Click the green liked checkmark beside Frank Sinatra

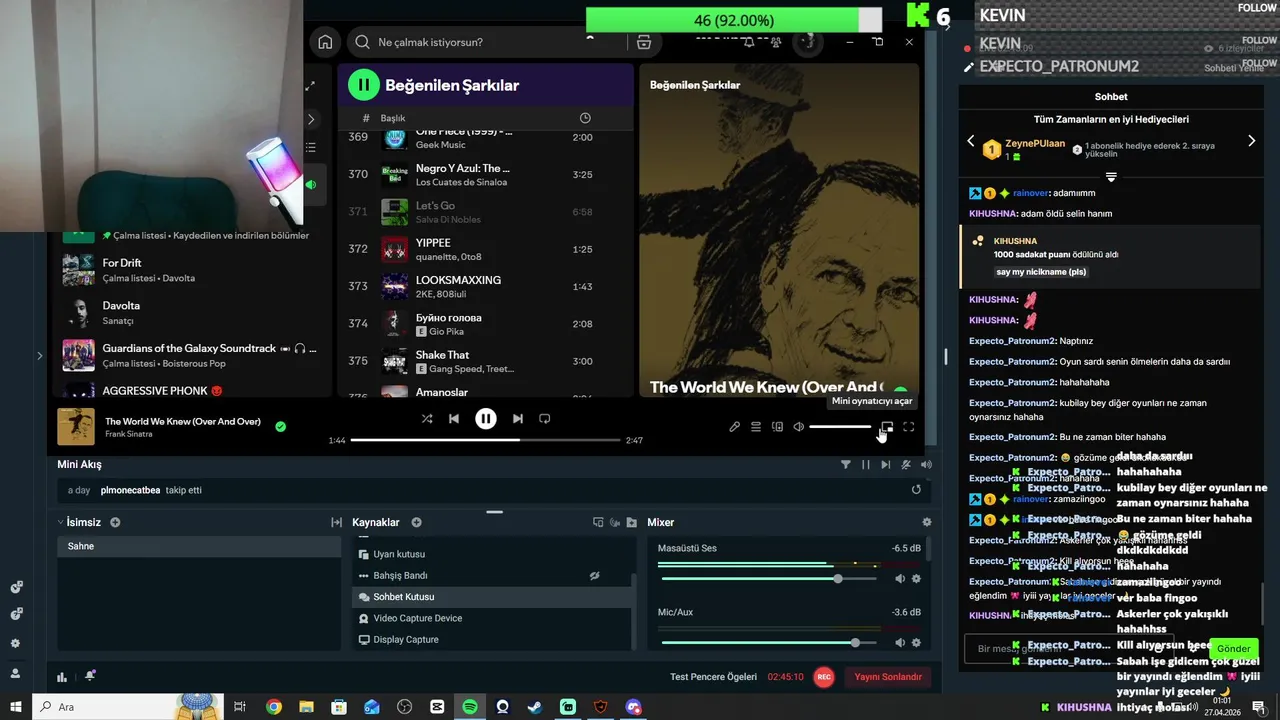281,426
